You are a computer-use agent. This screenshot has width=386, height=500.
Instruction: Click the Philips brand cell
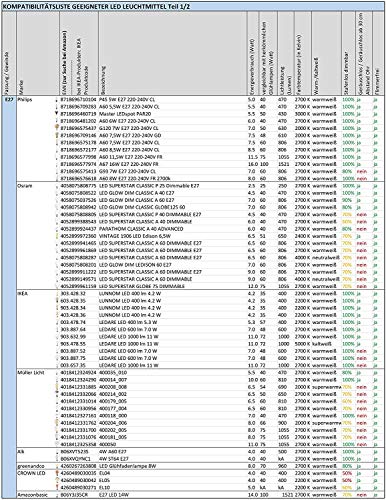pyautogui.click(x=24, y=99)
